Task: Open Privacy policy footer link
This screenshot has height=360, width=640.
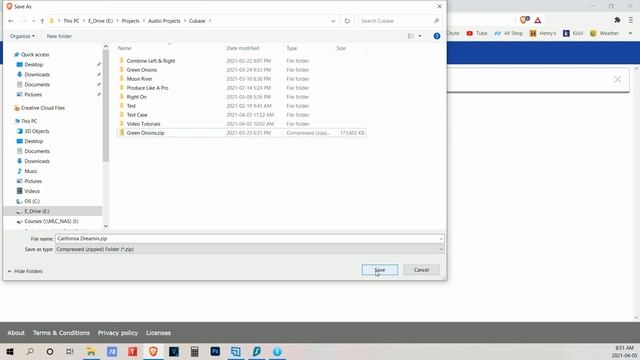Action: coord(118,333)
